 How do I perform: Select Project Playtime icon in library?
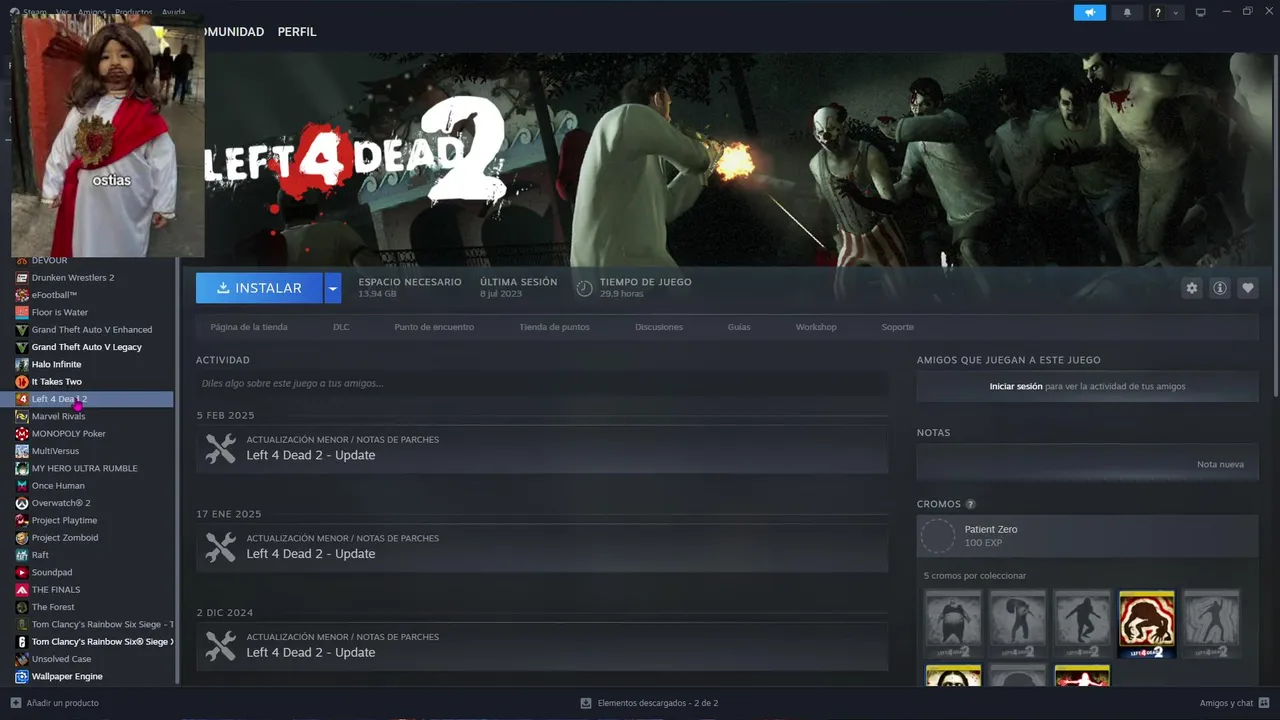click(22, 520)
